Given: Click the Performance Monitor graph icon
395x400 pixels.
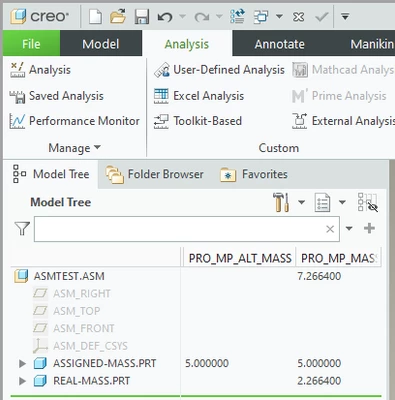Looking at the screenshot, I should pyautogui.click(x=17, y=121).
